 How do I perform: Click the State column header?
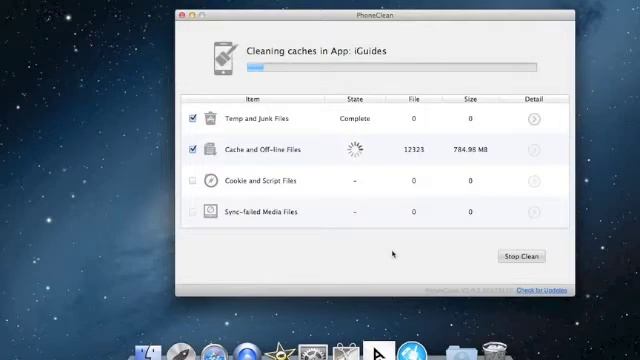coord(355,99)
